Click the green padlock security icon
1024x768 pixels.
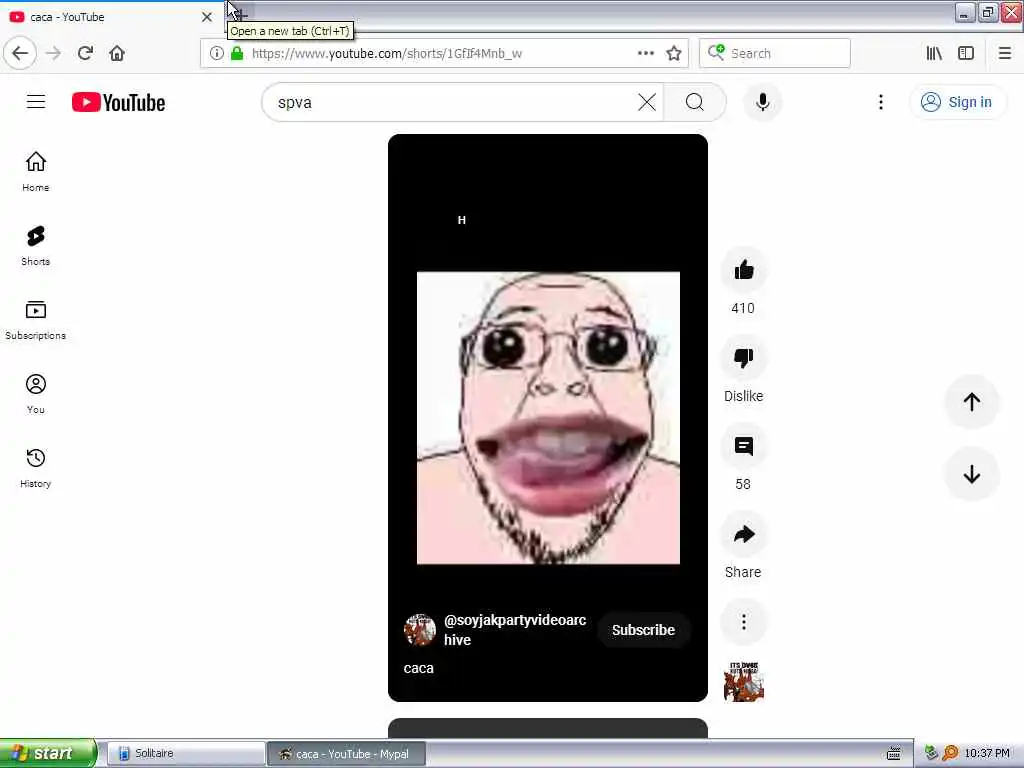(237, 54)
